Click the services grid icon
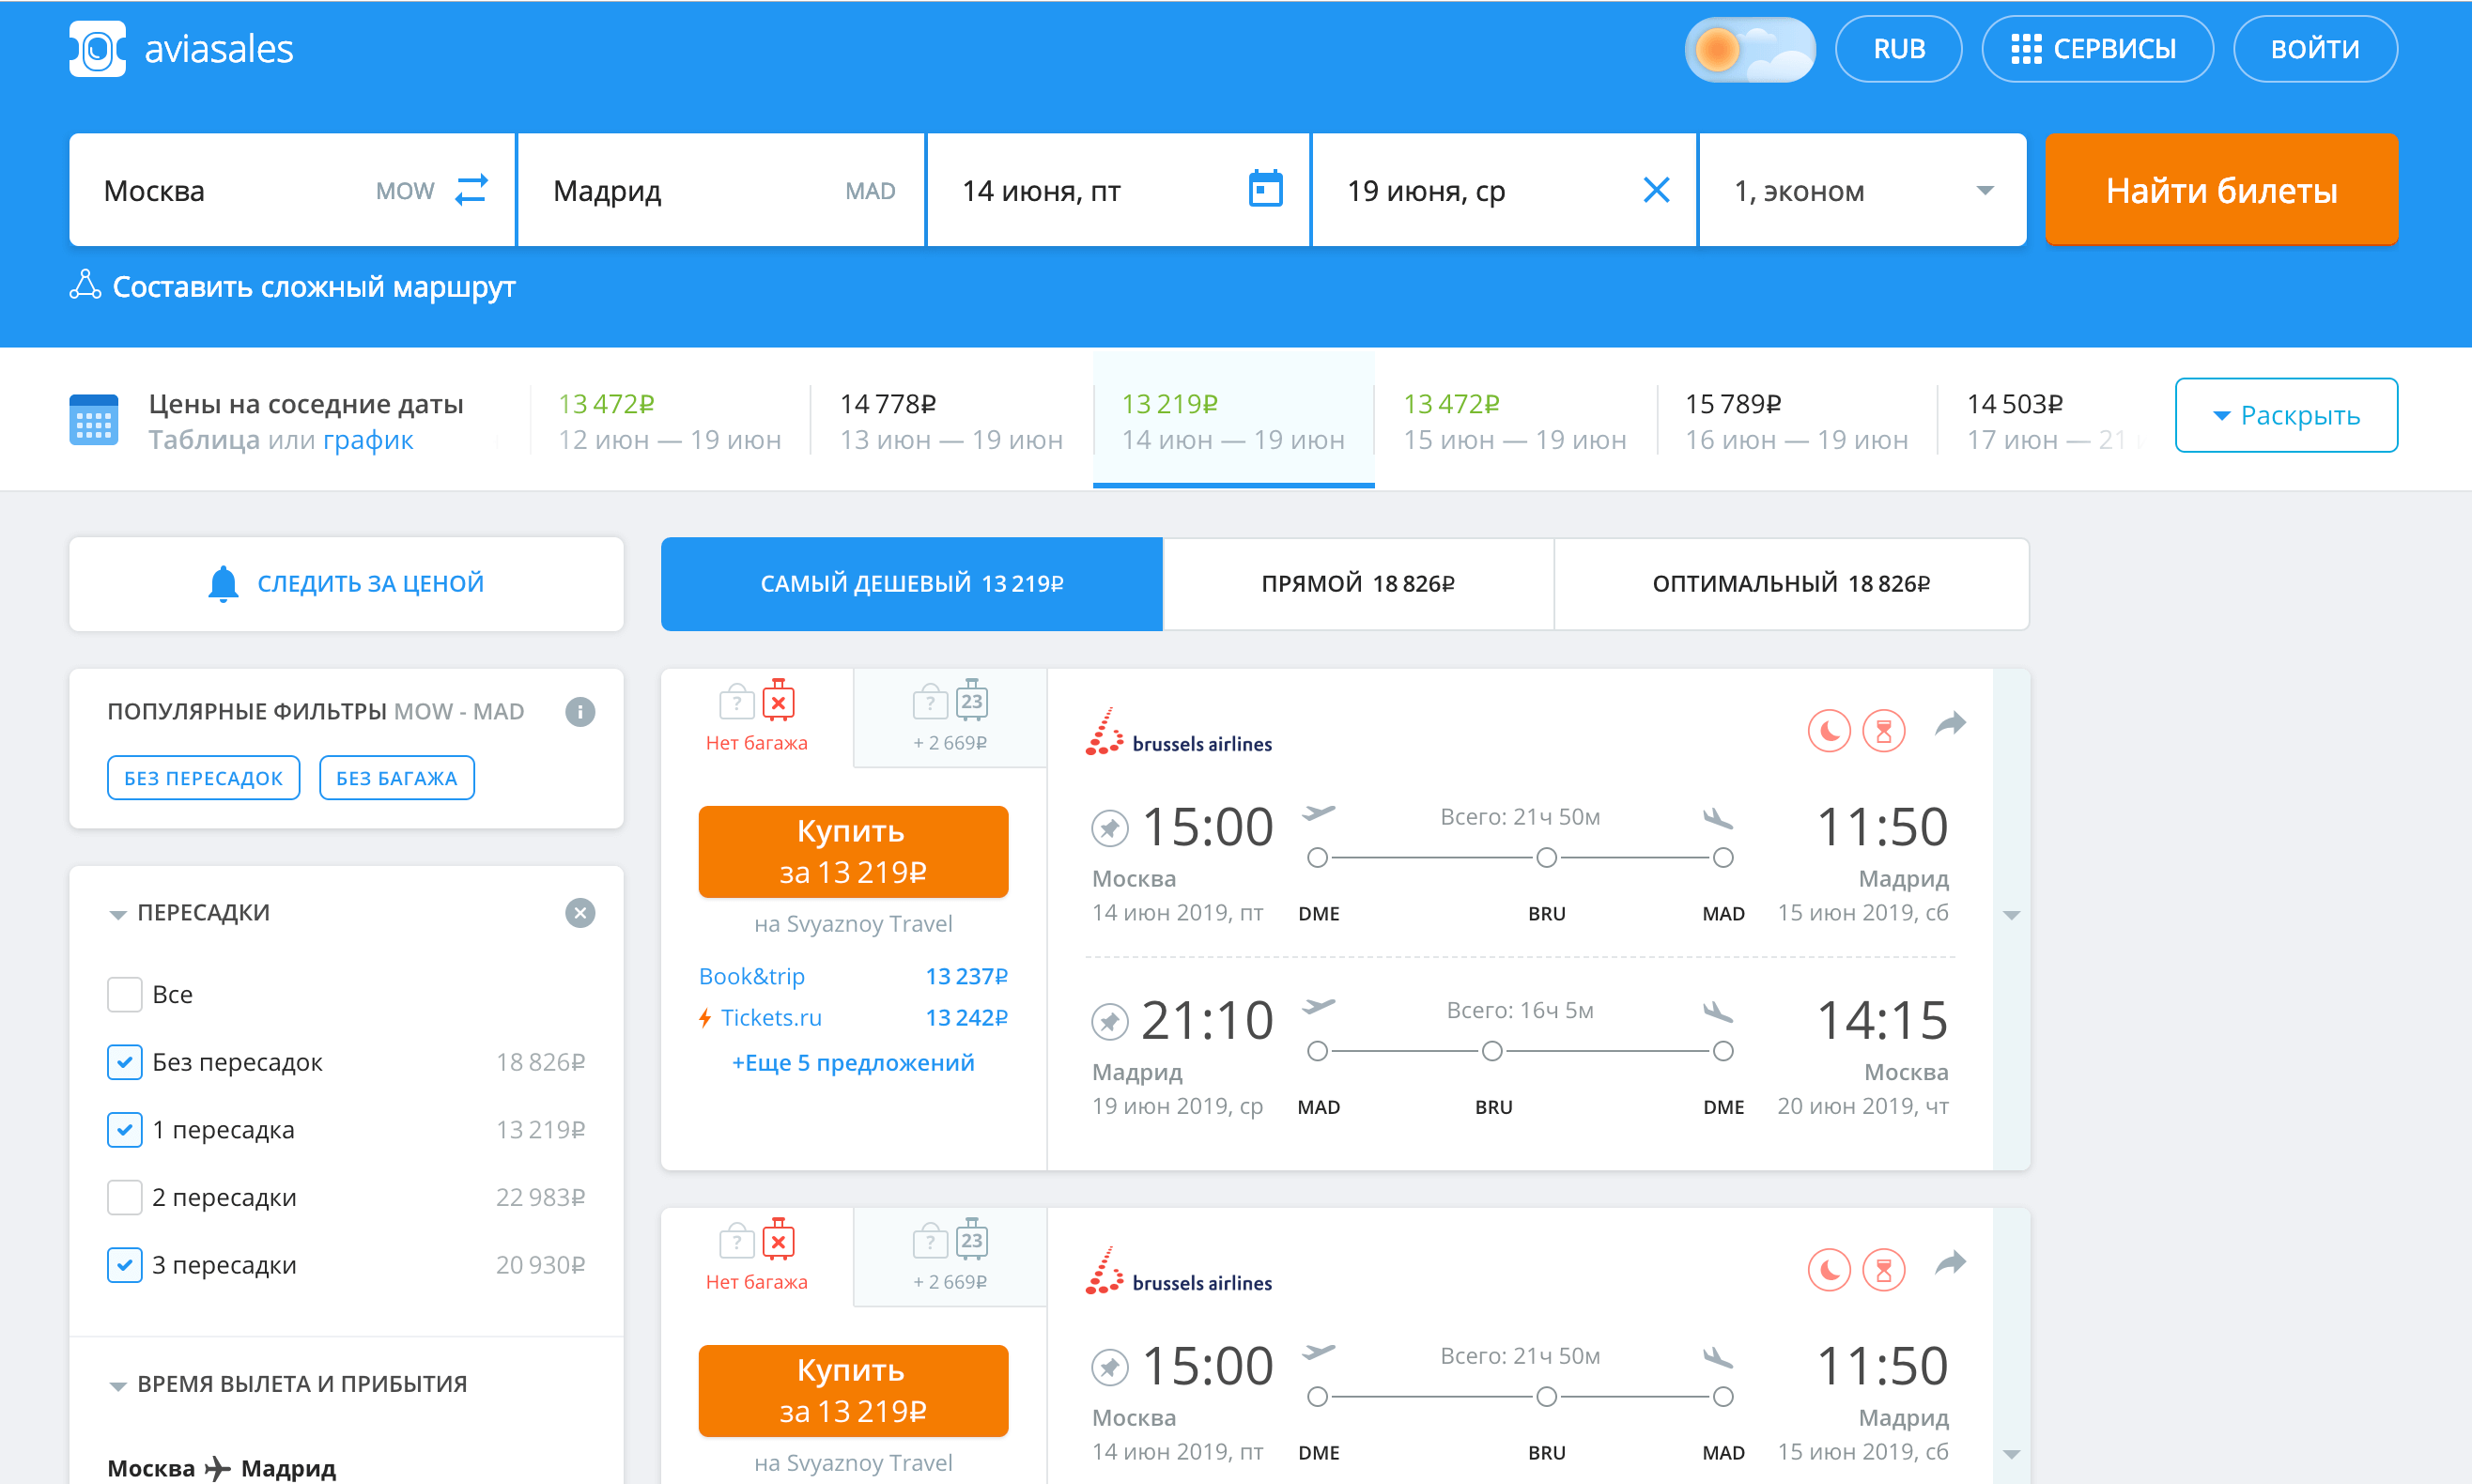Viewport: 2472px width, 1484px height. 2026,49
